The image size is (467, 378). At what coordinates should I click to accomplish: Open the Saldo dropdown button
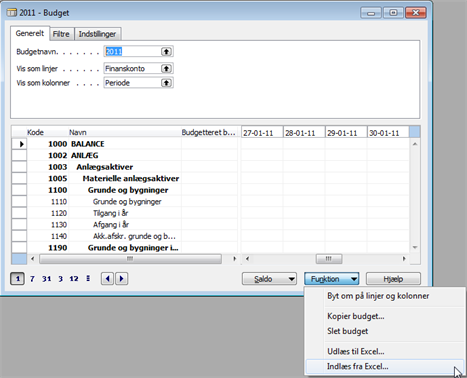click(269, 279)
